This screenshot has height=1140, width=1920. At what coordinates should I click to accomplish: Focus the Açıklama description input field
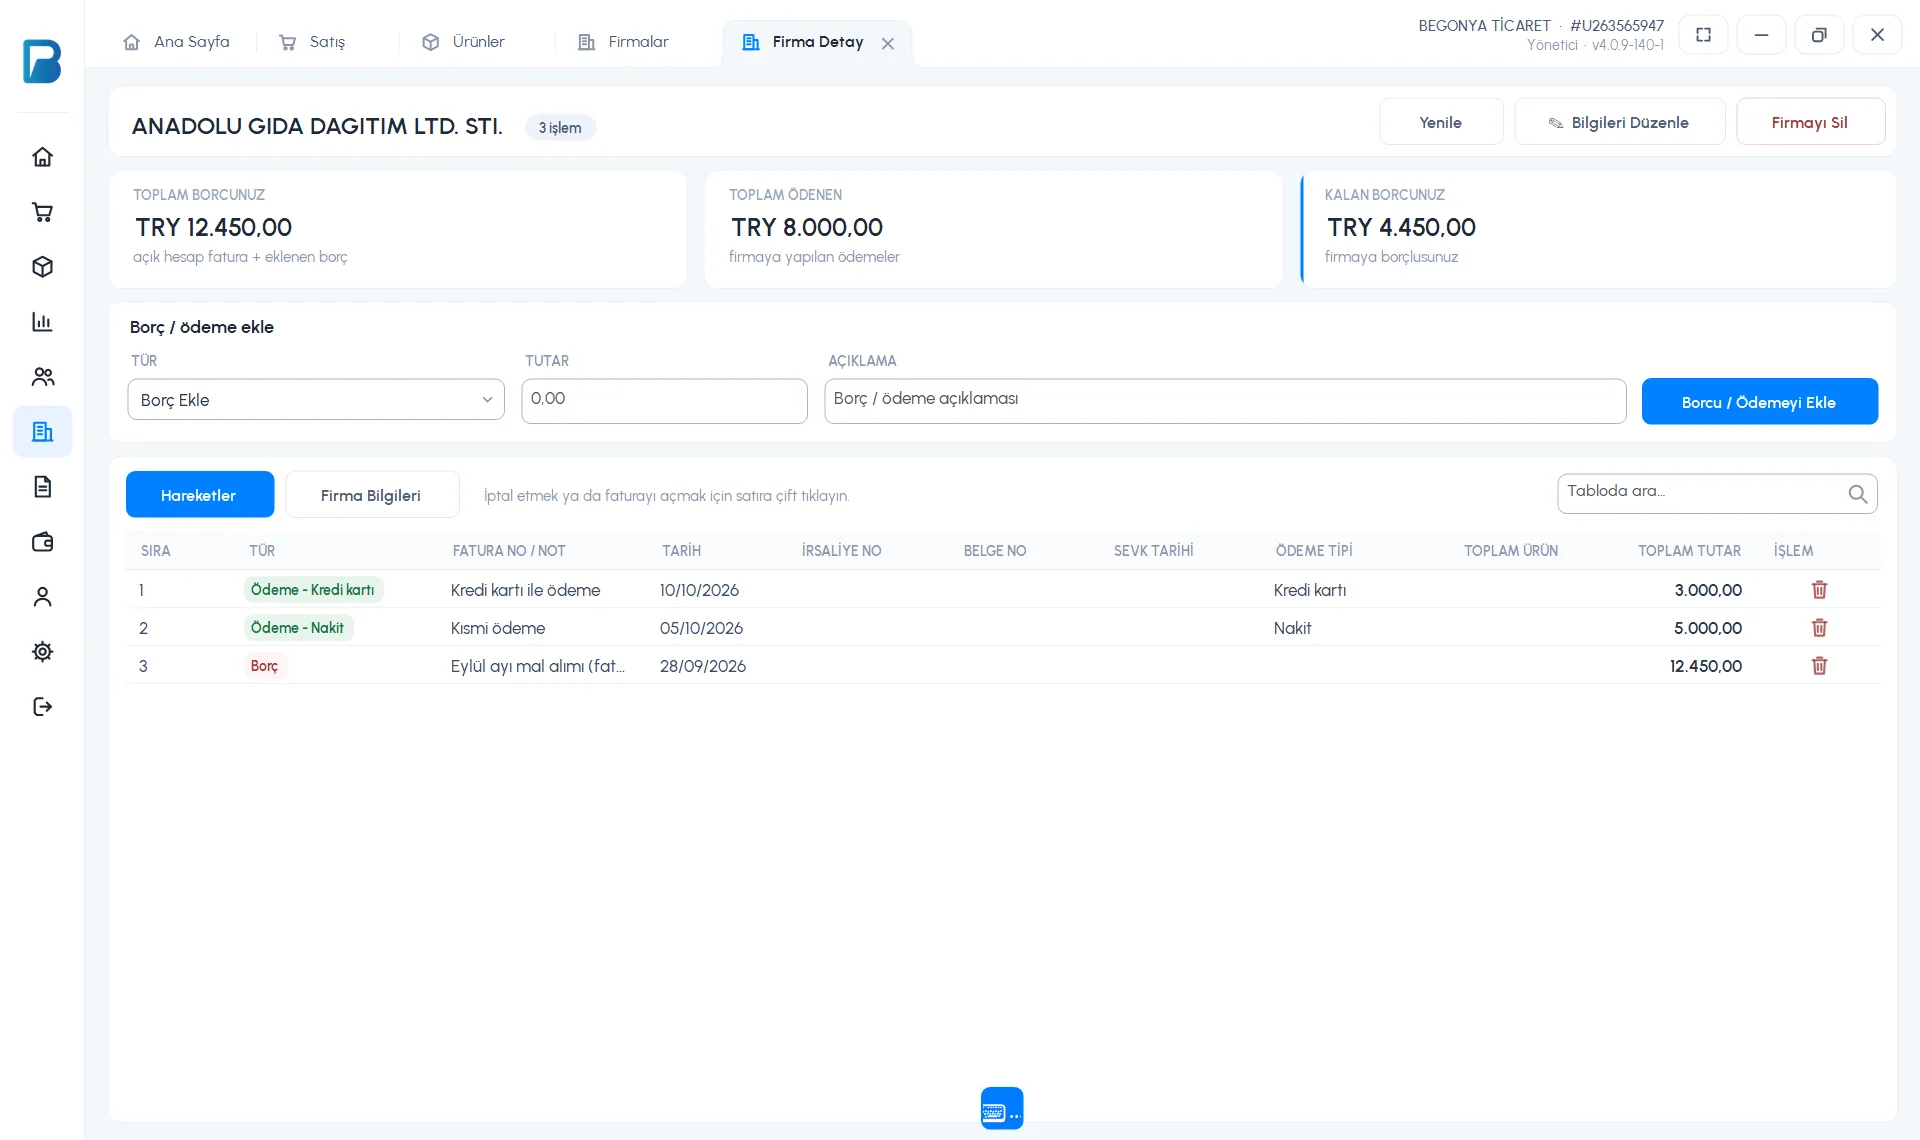coord(1225,400)
